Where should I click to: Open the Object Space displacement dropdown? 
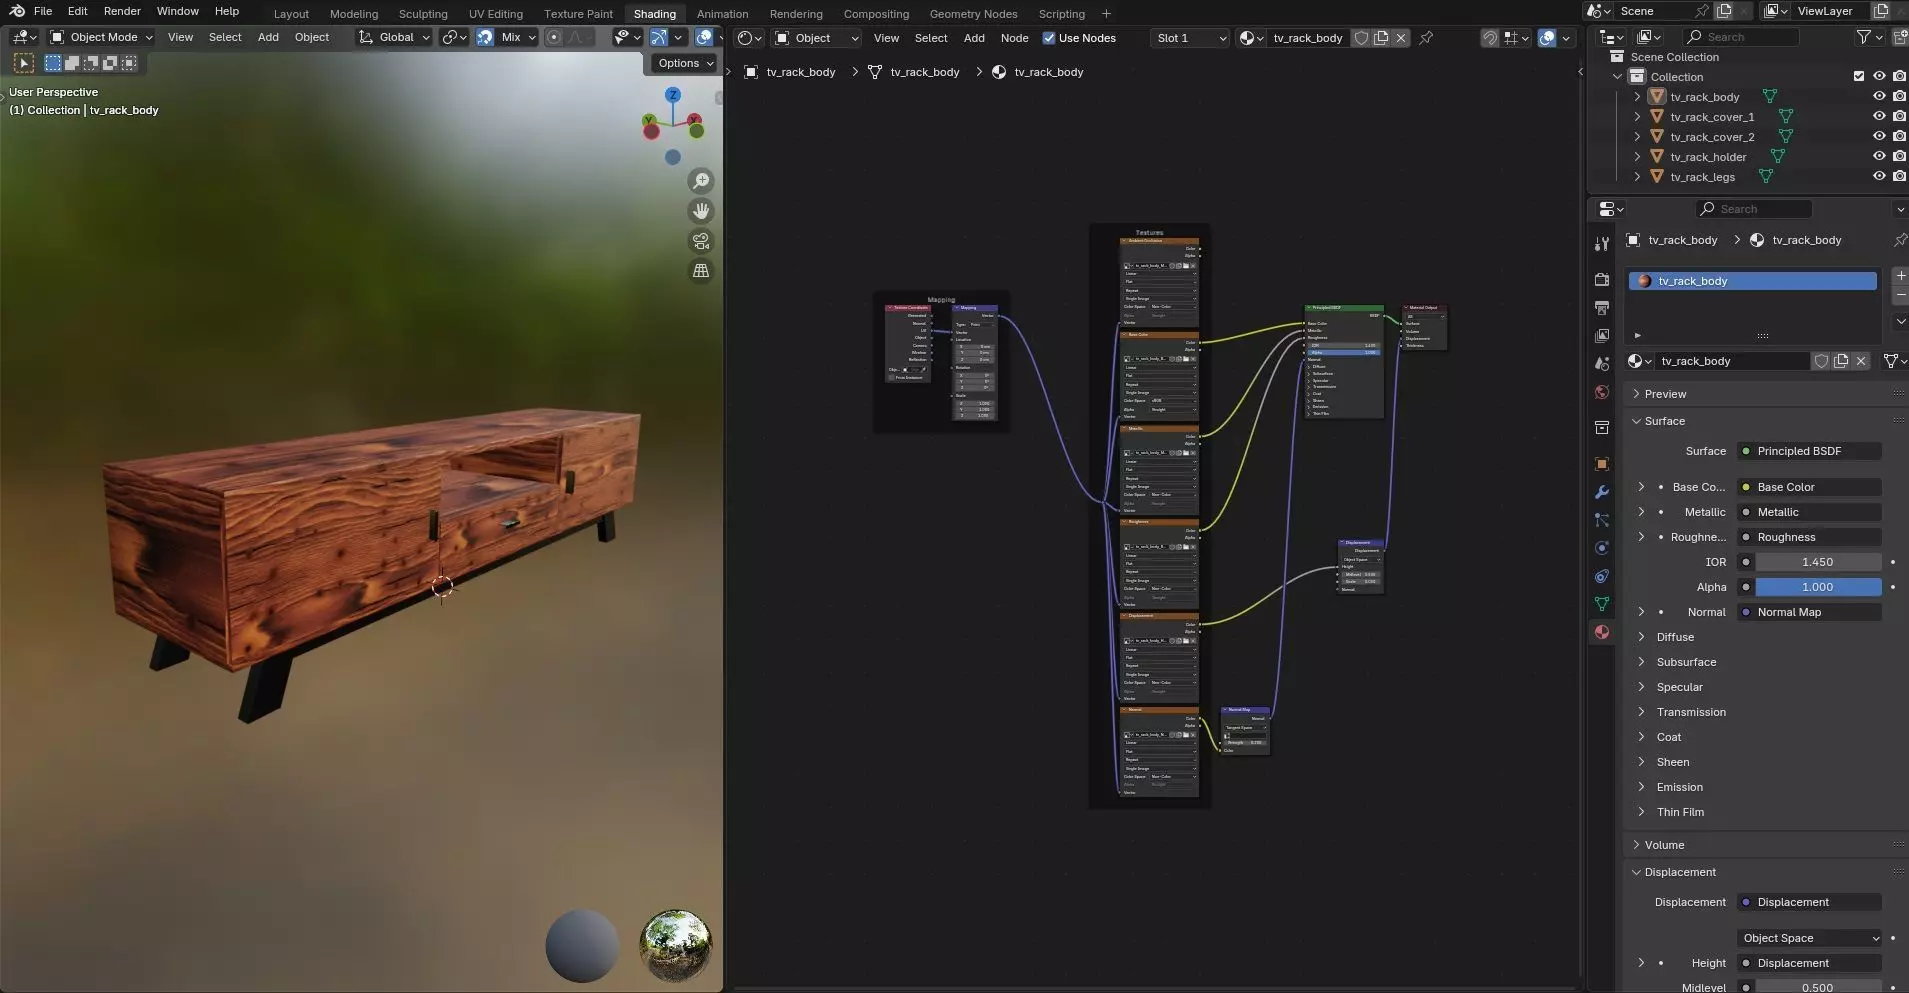point(1810,938)
